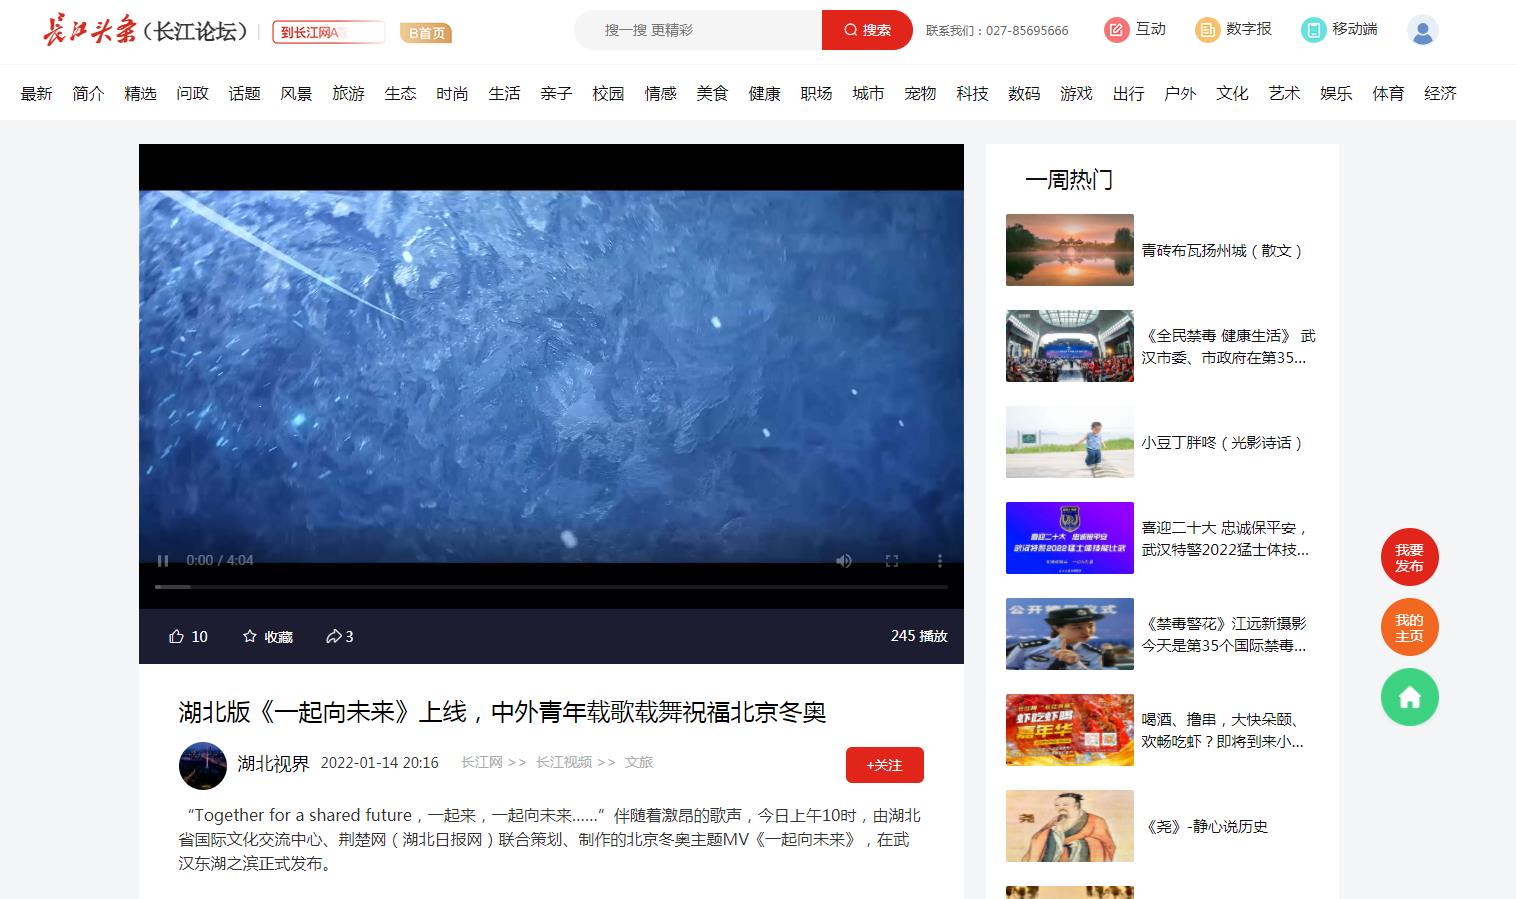1516x899 pixels.
Task: Open the 娱乐 category
Action: (1336, 93)
